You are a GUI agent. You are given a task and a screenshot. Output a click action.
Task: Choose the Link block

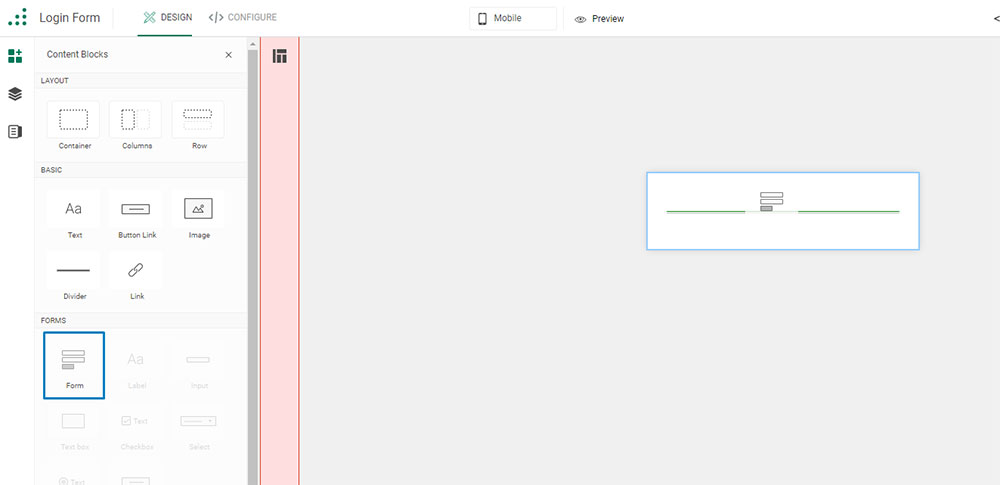click(x=136, y=276)
